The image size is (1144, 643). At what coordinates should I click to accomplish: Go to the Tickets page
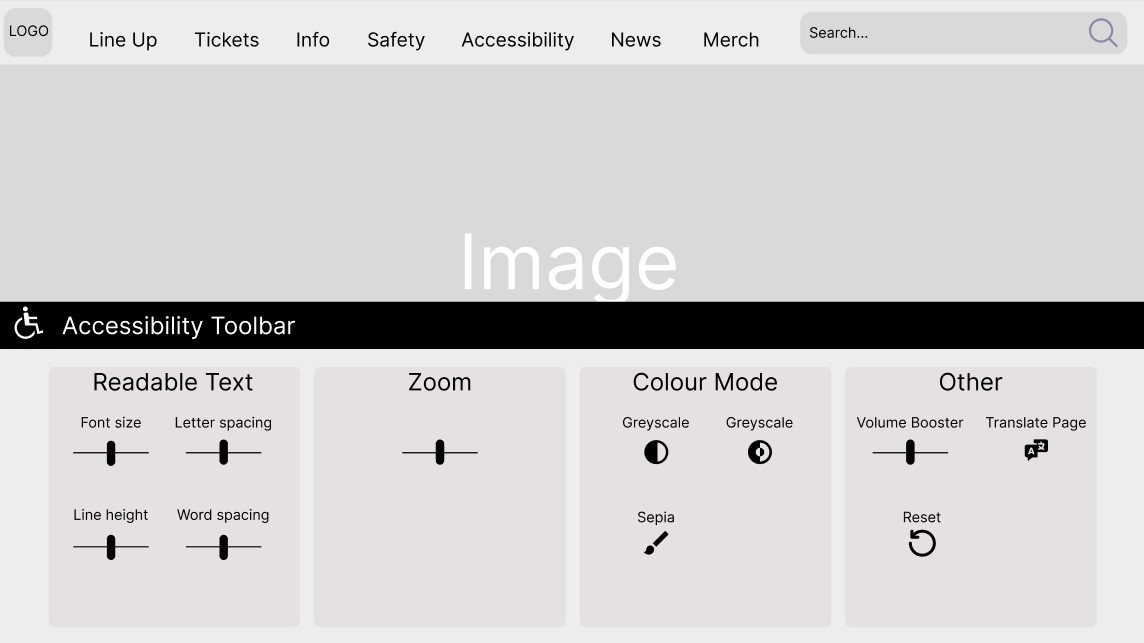click(226, 40)
